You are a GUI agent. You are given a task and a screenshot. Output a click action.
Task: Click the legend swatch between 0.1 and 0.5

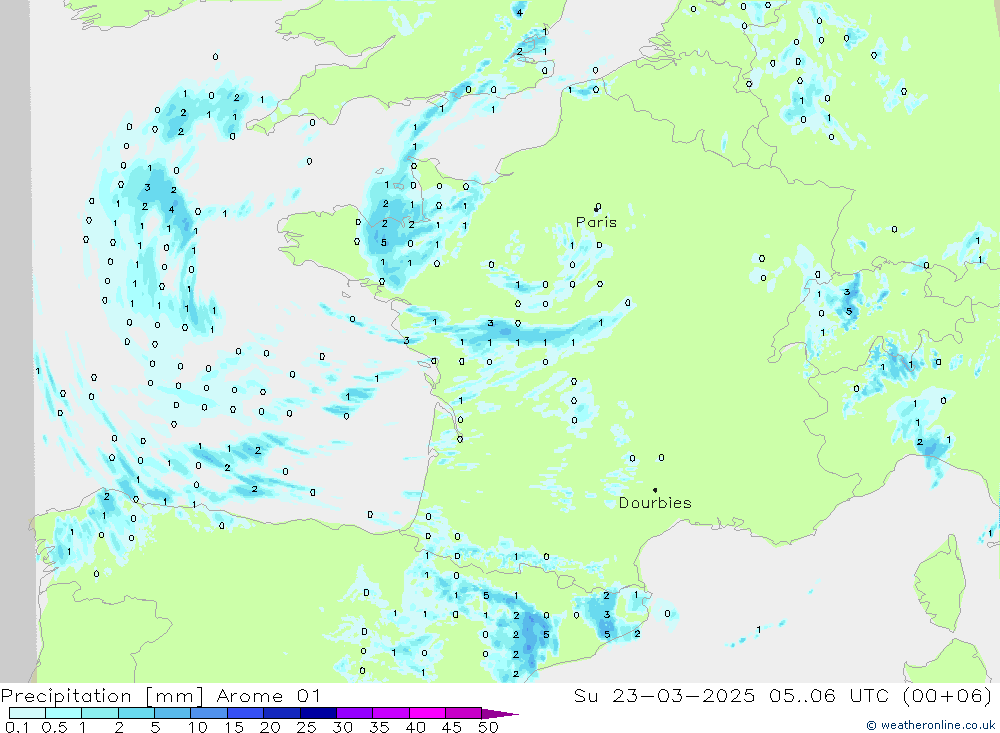coord(27,713)
